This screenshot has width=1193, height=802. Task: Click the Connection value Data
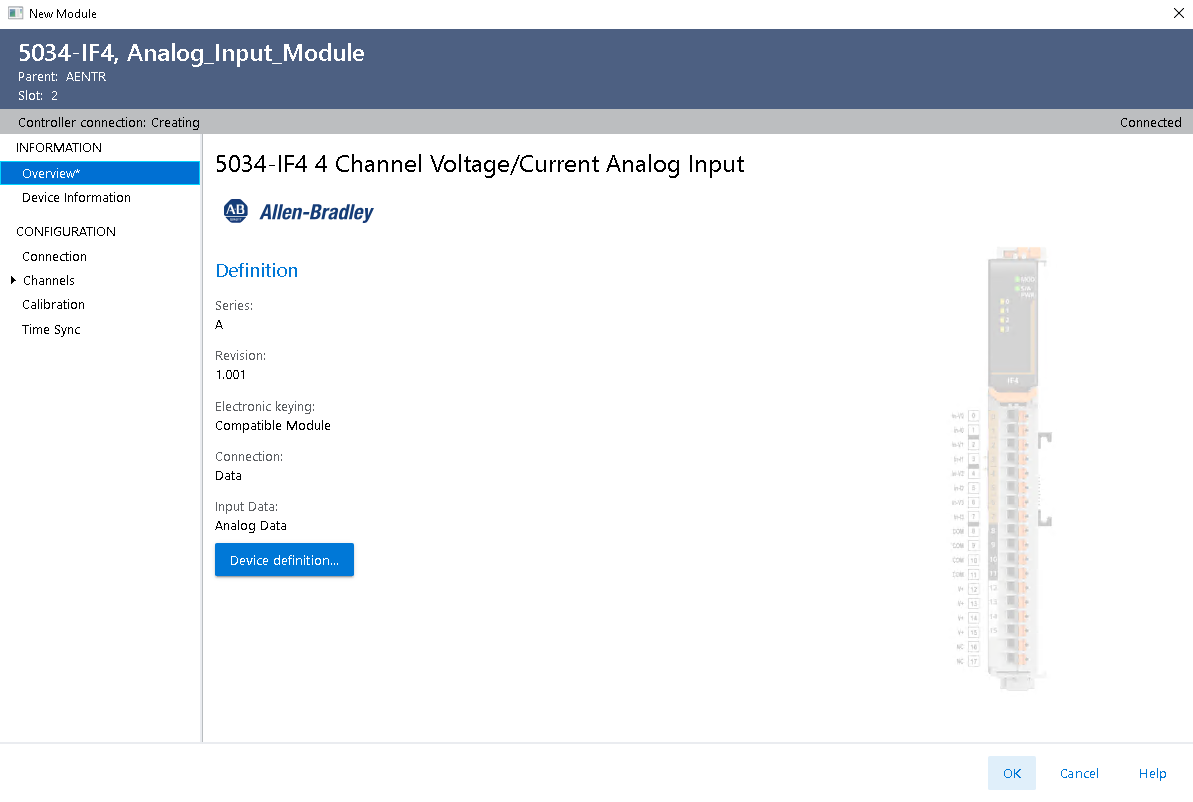(x=228, y=476)
